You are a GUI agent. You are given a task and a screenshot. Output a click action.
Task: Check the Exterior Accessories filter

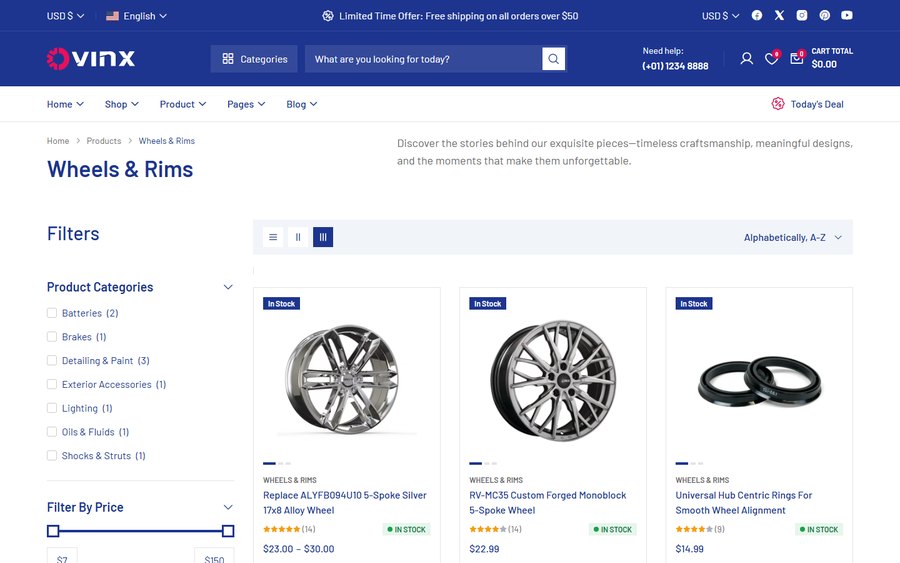[x=52, y=384]
